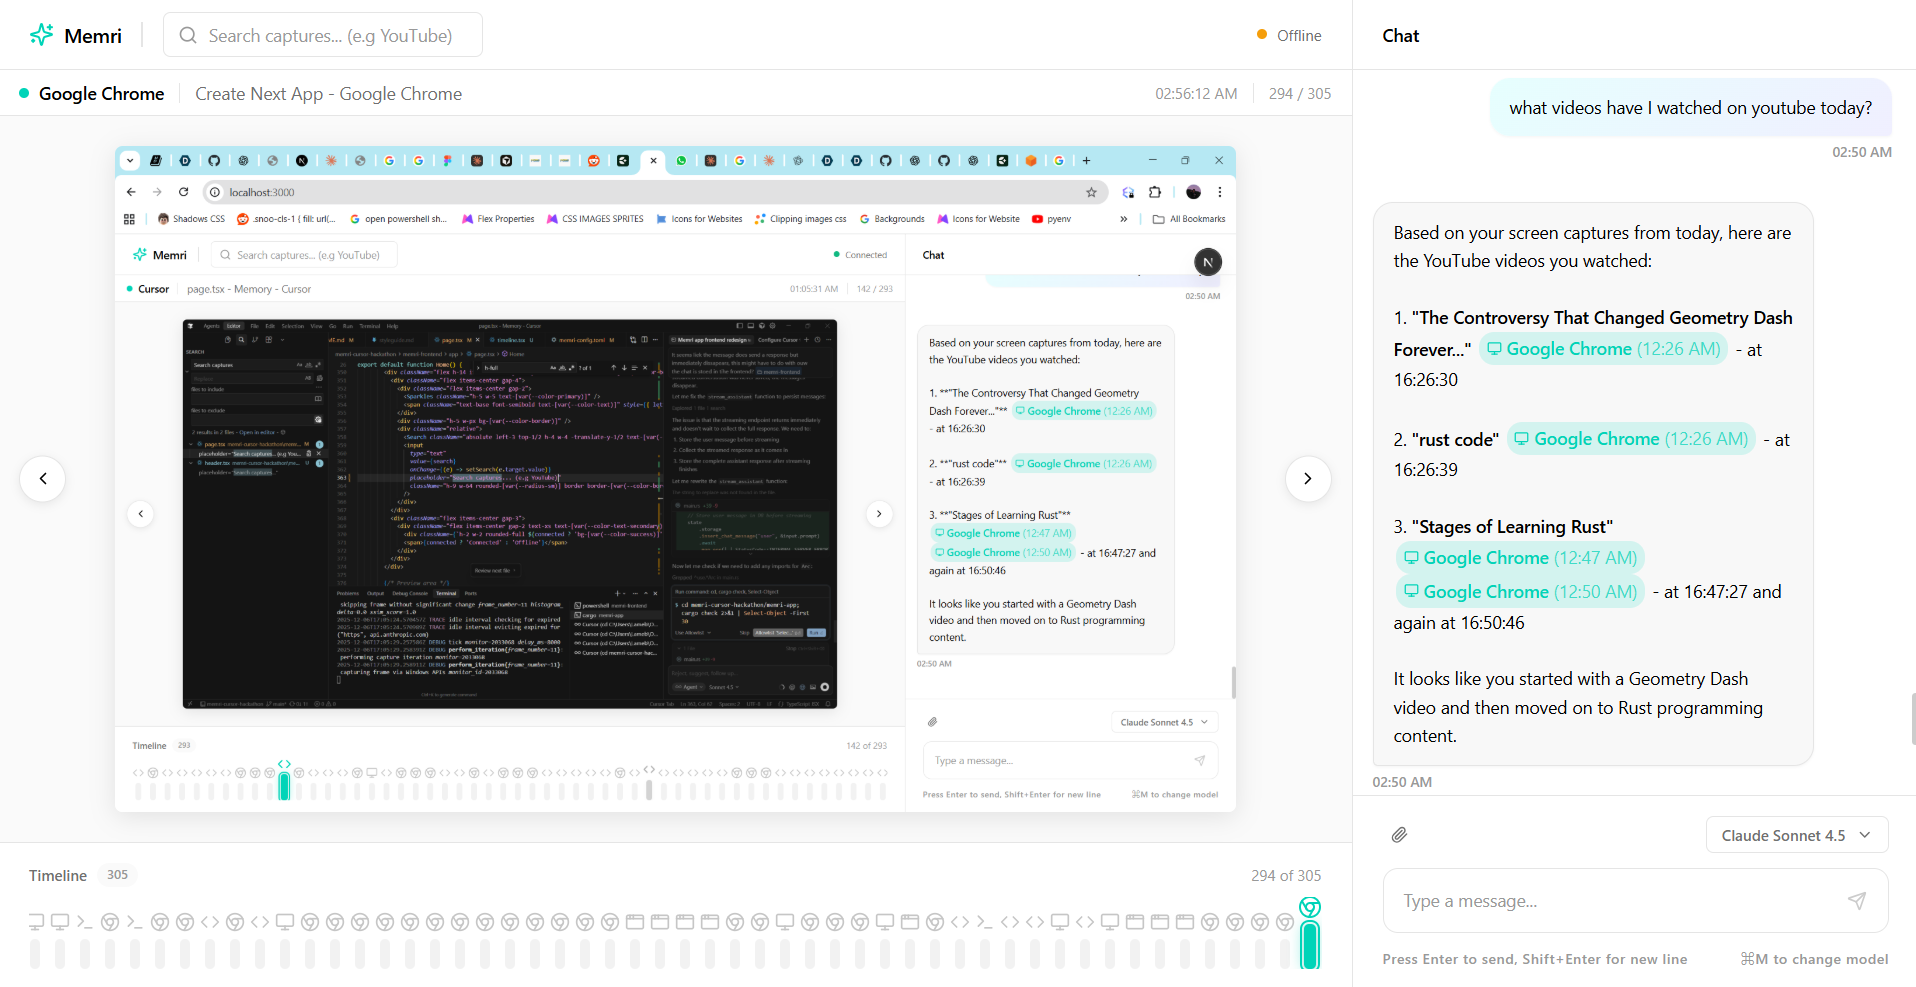This screenshot has height=987, width=1916.
Task: Click the active teal bar in main timeline
Action: (x=1310, y=945)
